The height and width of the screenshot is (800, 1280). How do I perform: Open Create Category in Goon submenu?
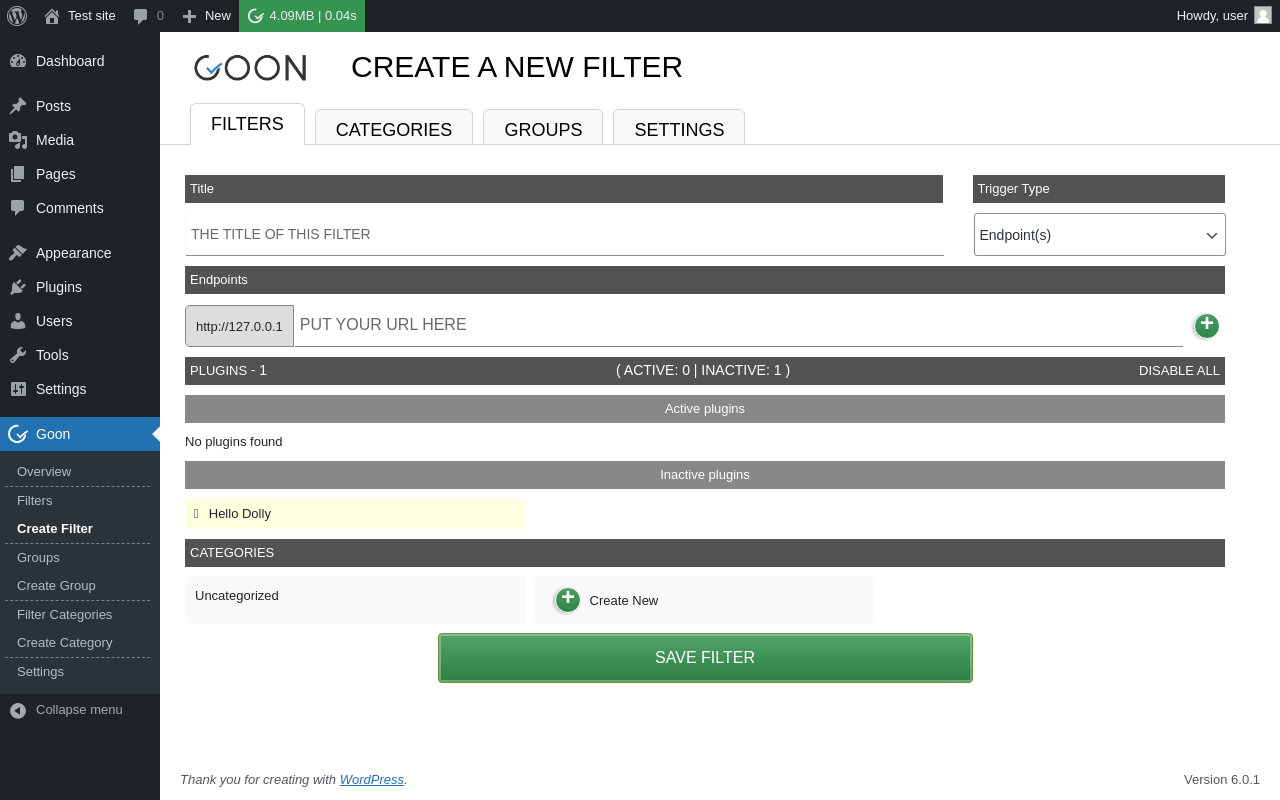click(x=65, y=643)
